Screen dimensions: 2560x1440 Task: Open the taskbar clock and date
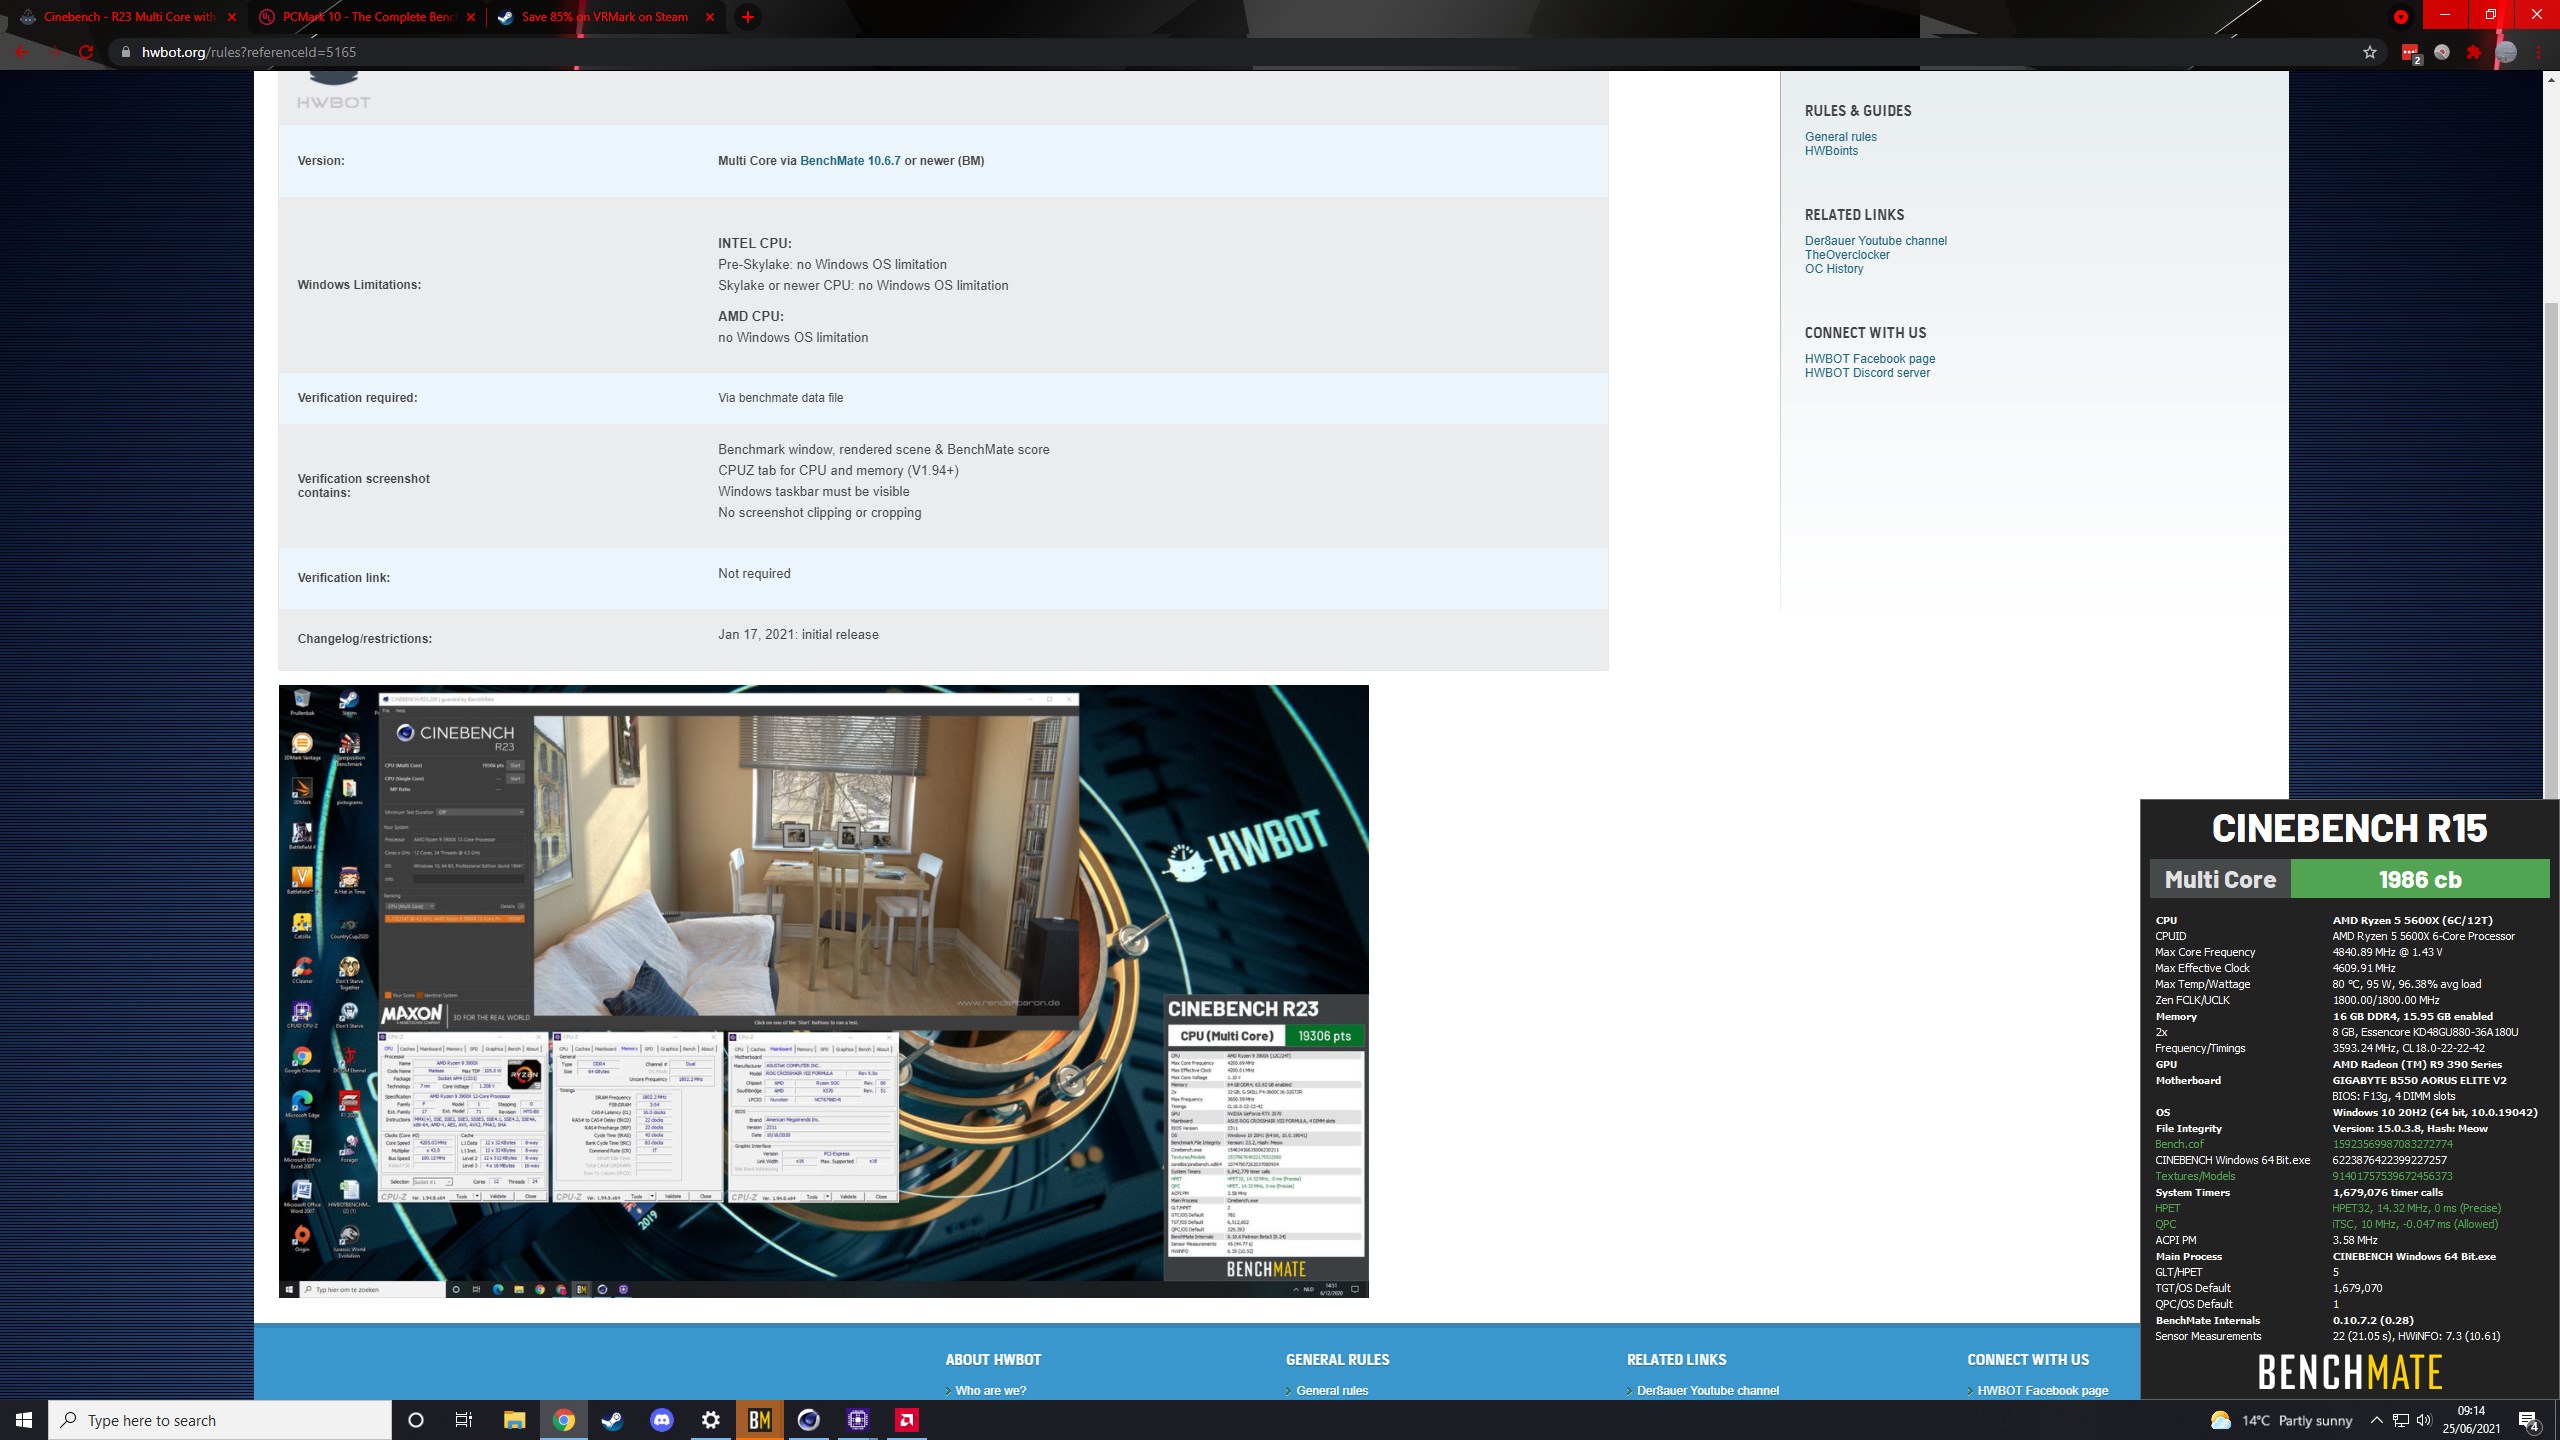tap(2471, 1420)
